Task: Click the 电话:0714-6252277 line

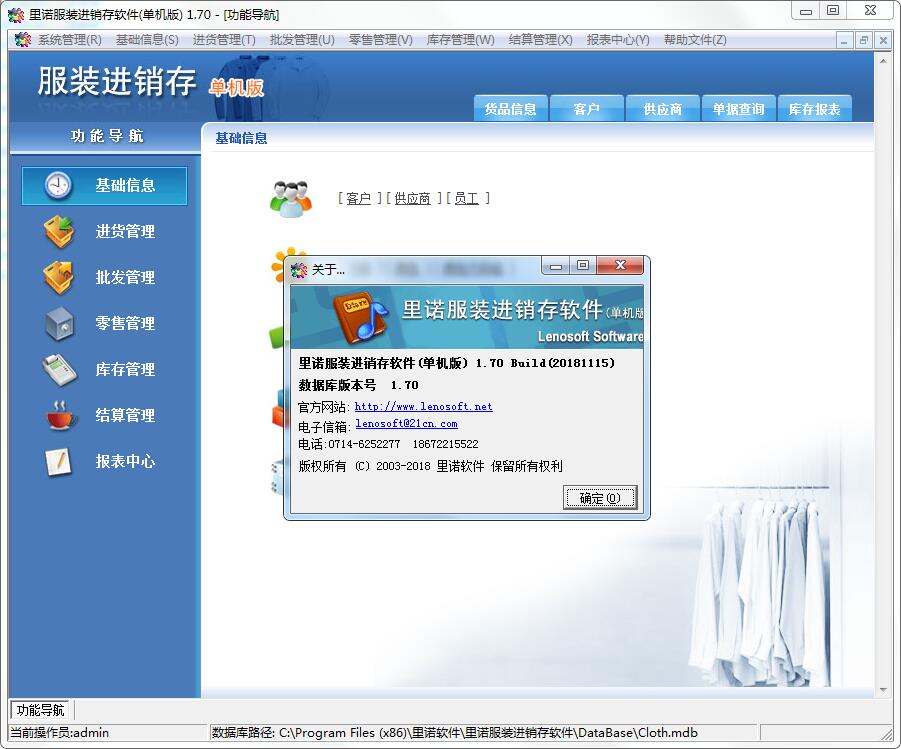Action: click(388, 444)
